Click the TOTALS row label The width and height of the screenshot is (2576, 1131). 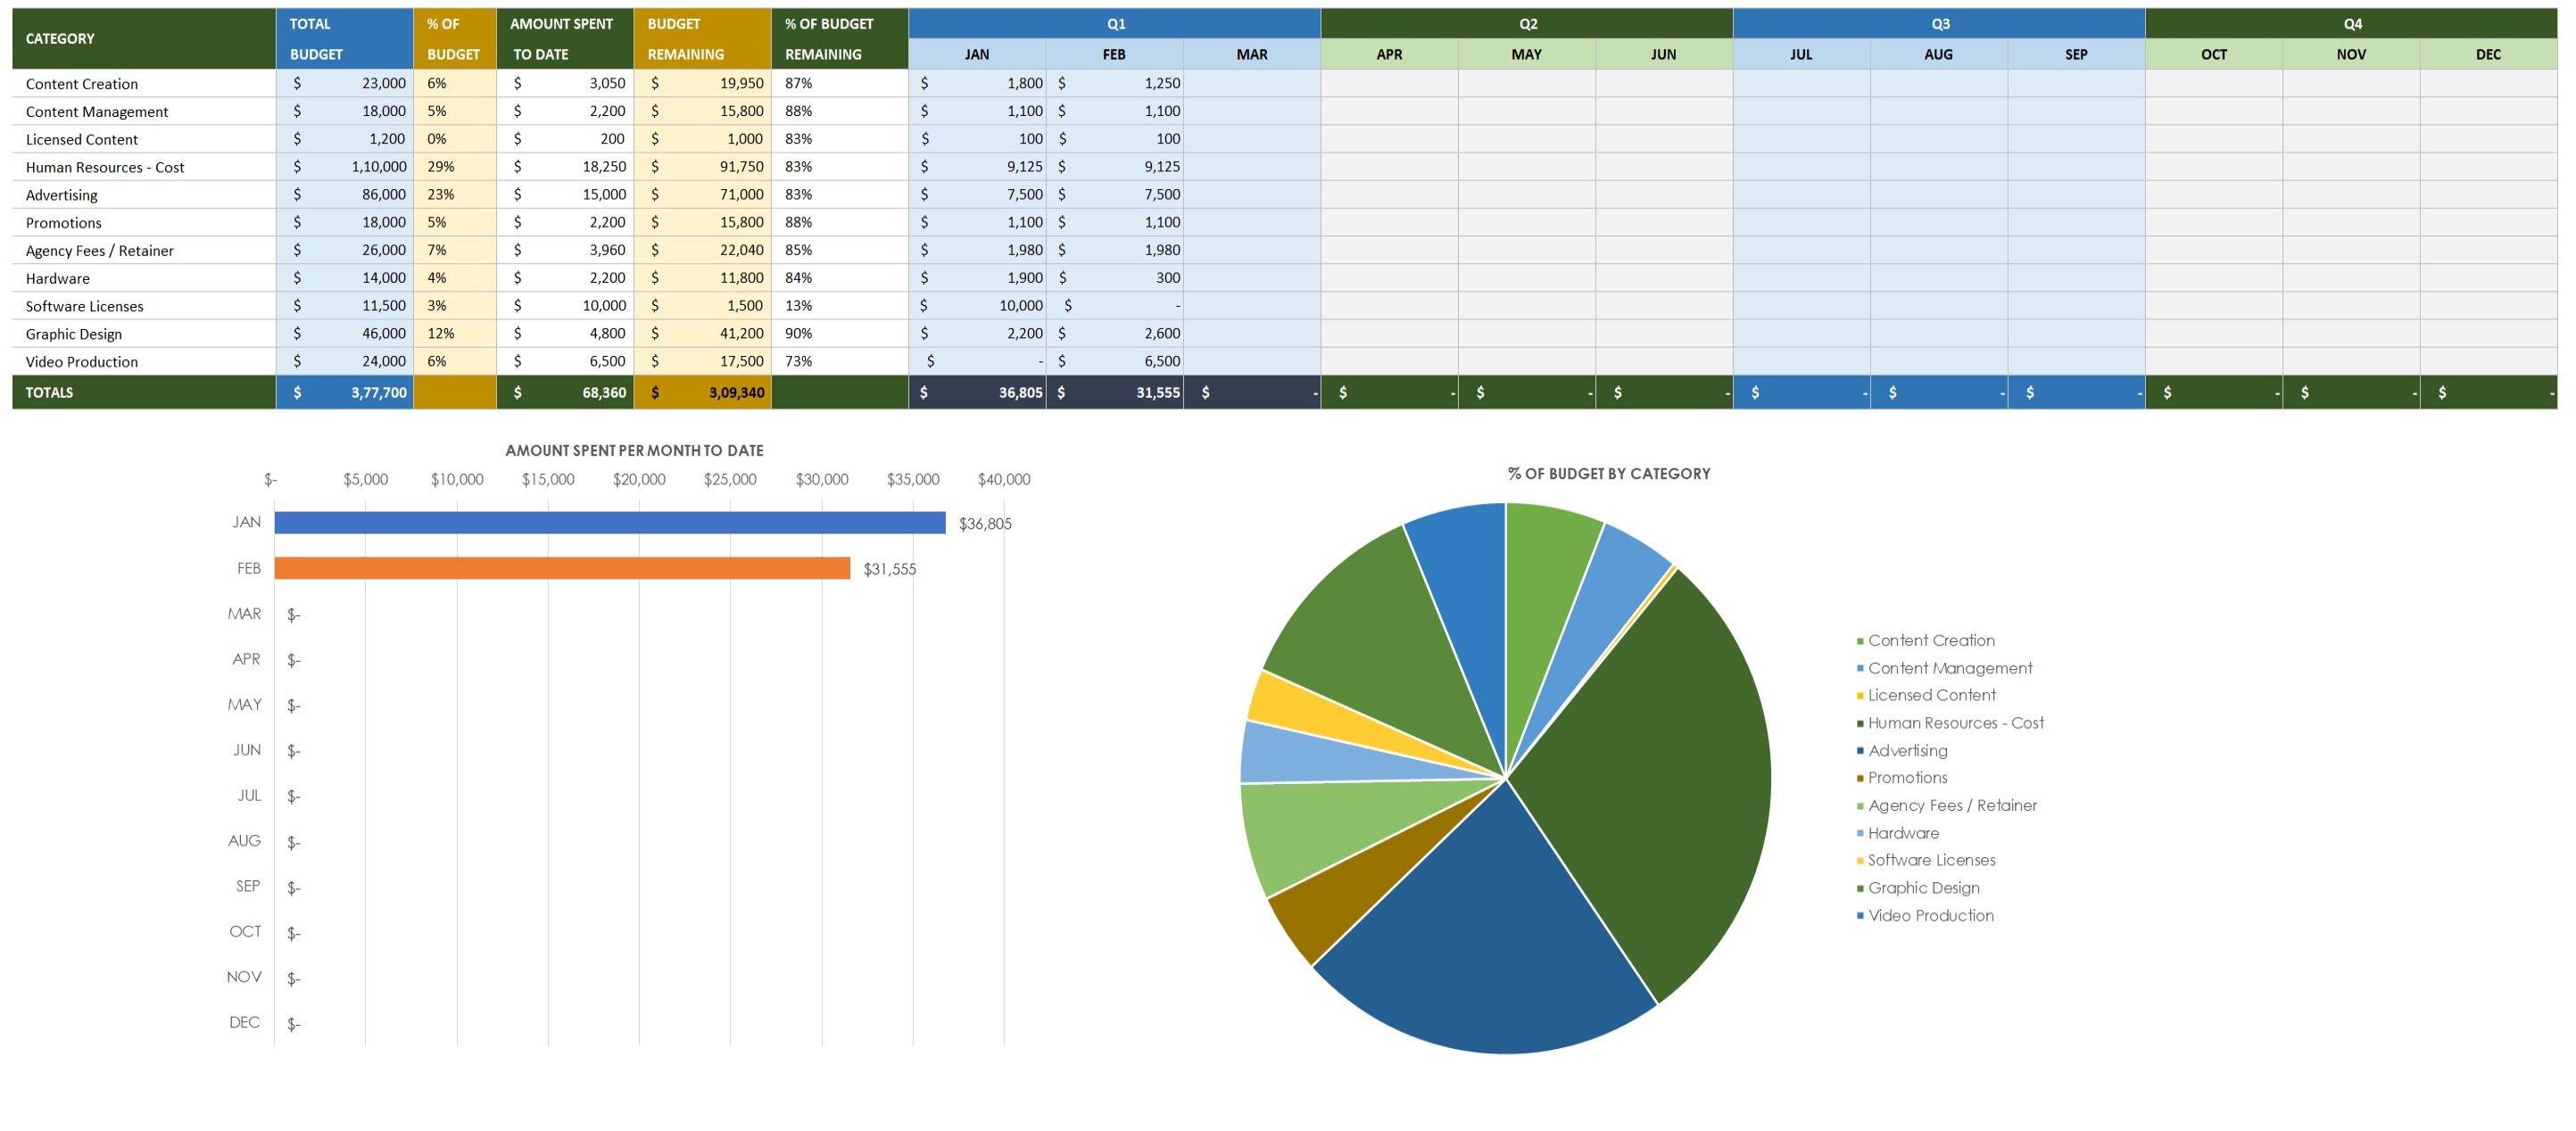click(49, 392)
